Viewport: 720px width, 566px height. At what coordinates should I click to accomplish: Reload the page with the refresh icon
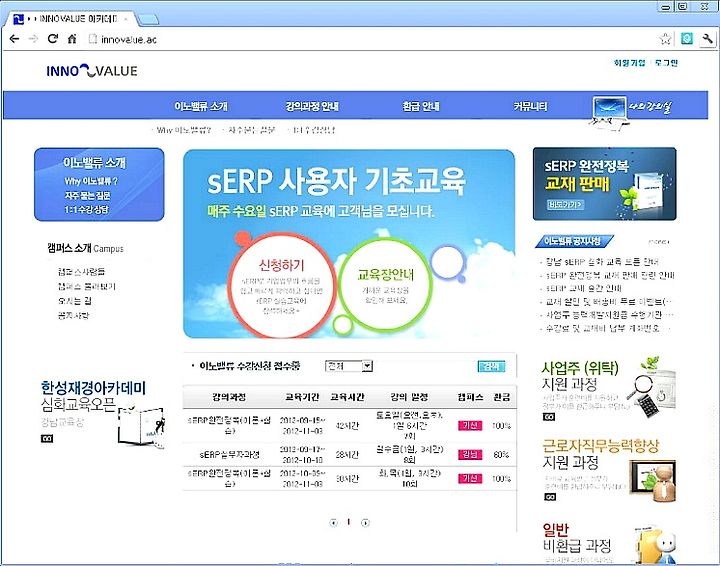(x=53, y=39)
